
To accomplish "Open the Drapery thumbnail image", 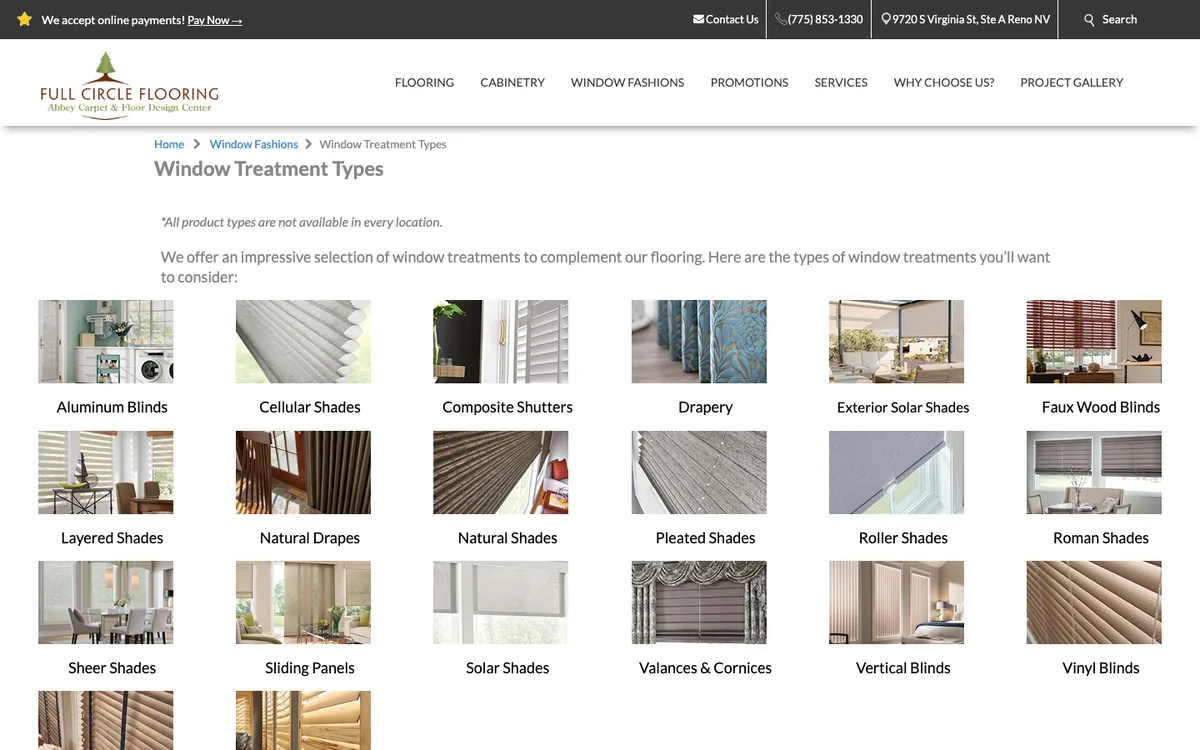I will (x=699, y=341).
